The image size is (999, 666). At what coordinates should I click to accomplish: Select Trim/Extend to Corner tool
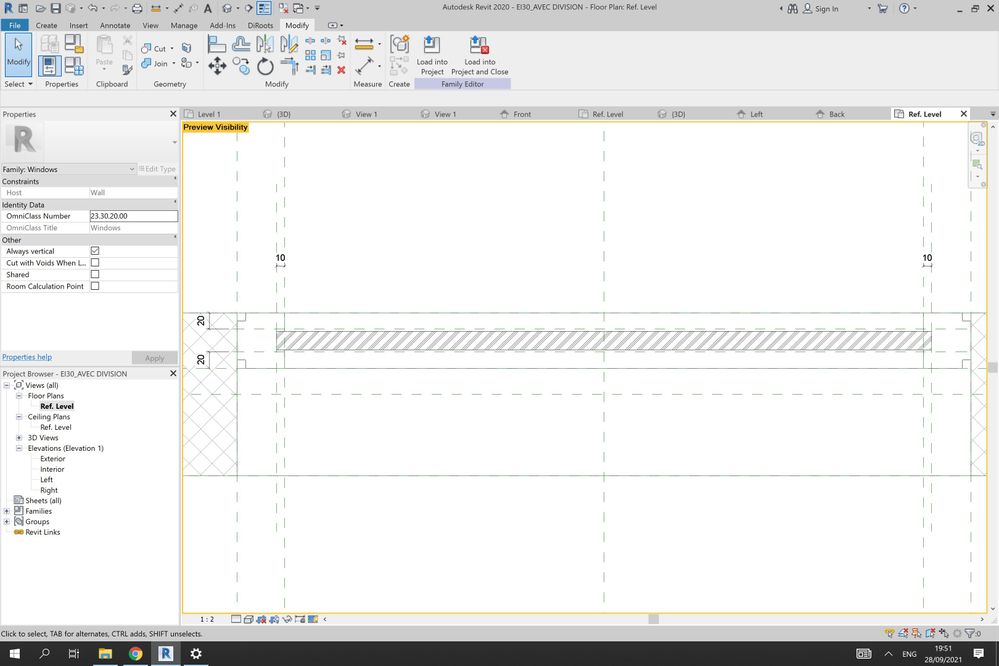click(x=289, y=66)
